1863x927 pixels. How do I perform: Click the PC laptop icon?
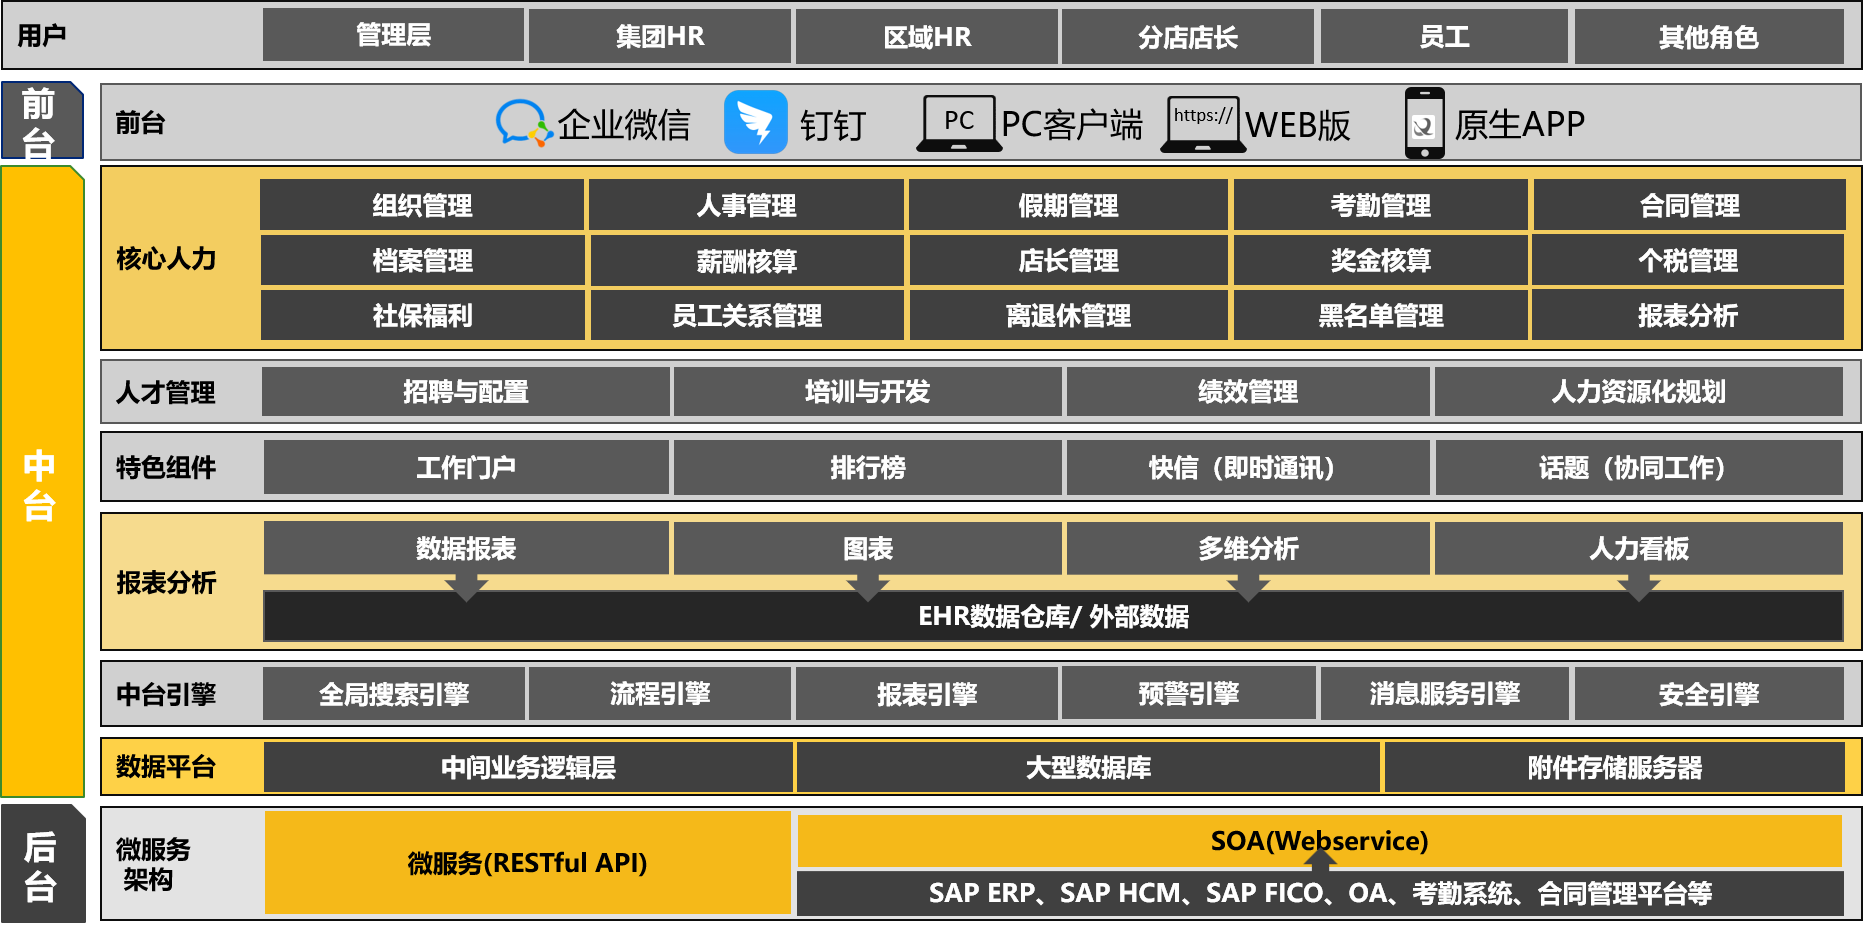click(x=959, y=124)
